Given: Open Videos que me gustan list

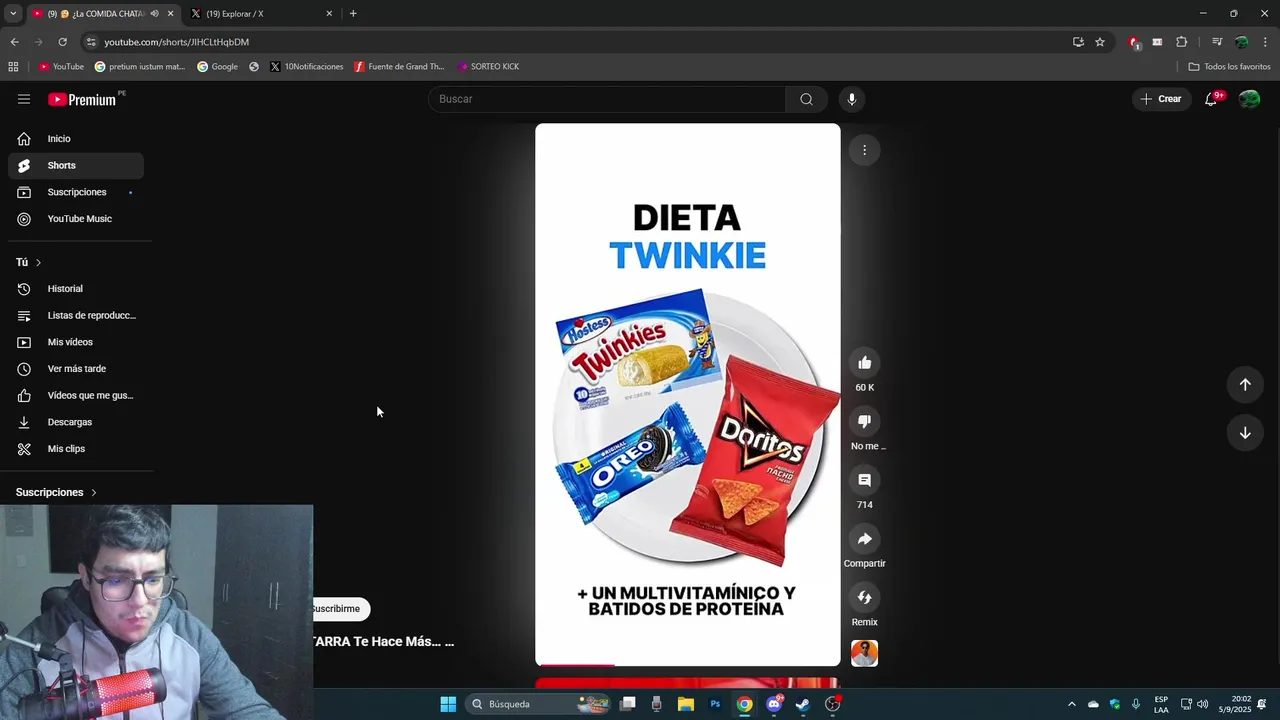Looking at the screenshot, I should click(76, 395).
